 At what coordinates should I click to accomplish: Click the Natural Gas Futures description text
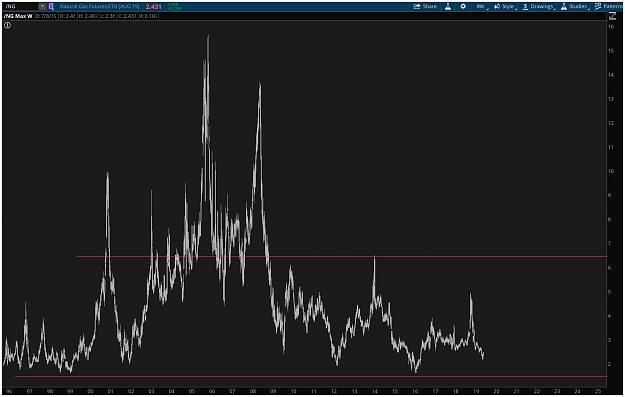(x=100, y=6)
